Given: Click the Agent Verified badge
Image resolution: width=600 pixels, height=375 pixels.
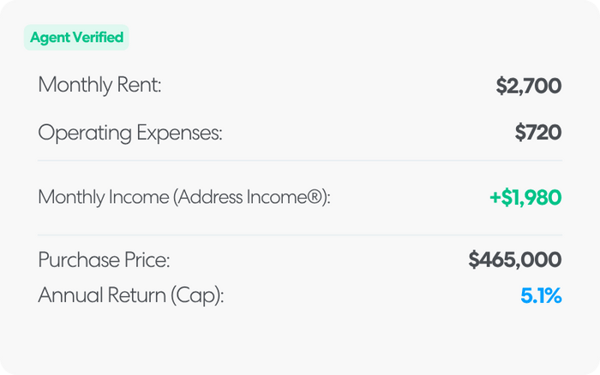Looking at the screenshot, I should tap(77, 38).
